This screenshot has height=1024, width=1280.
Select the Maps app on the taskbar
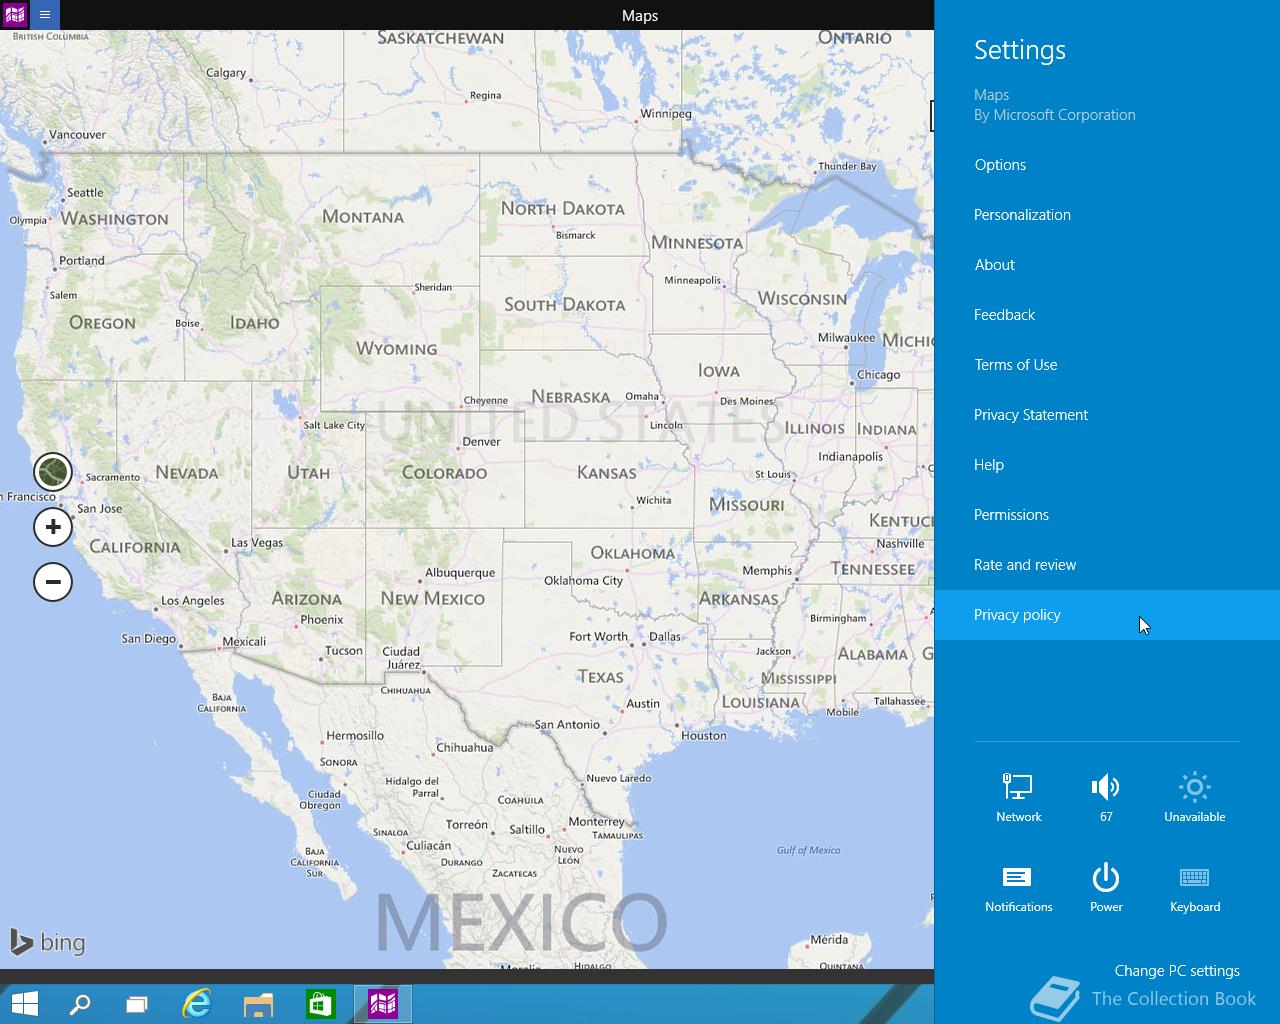[383, 1004]
